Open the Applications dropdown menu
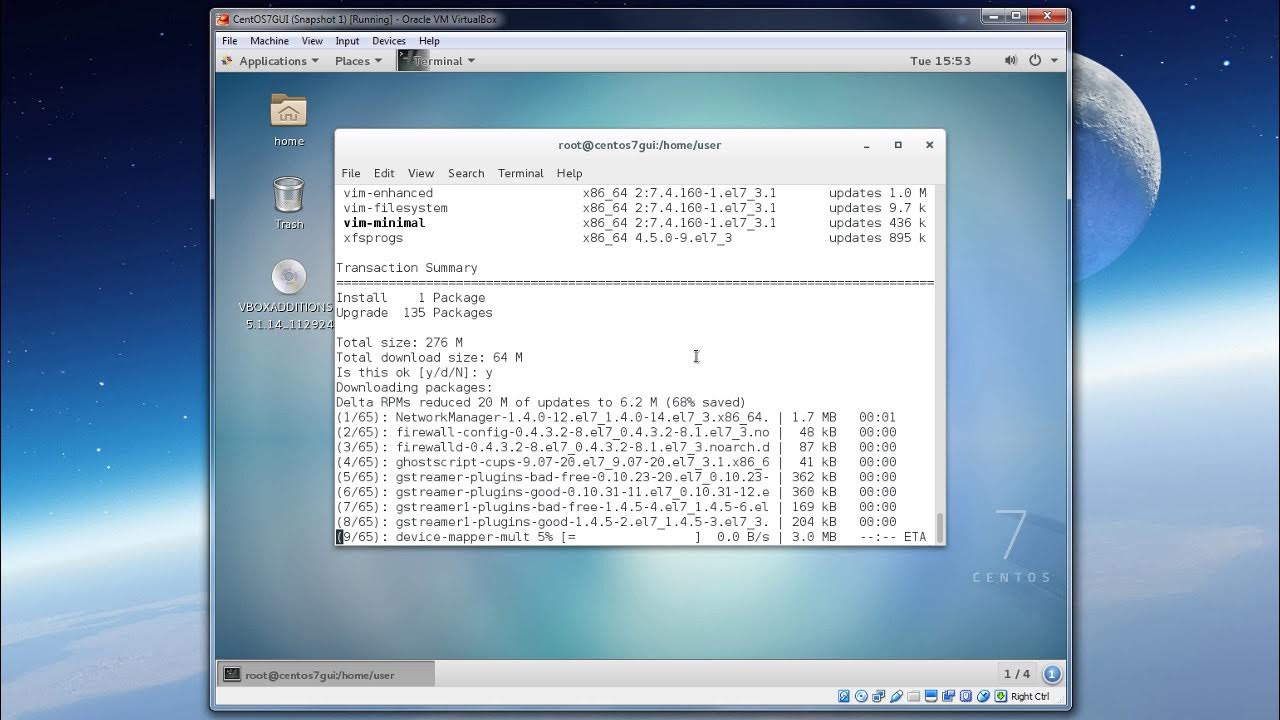1280x720 pixels. [x=279, y=61]
